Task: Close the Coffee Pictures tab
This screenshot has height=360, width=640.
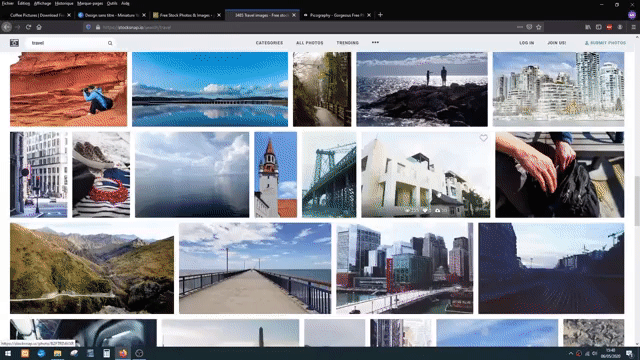Action: [69, 15]
